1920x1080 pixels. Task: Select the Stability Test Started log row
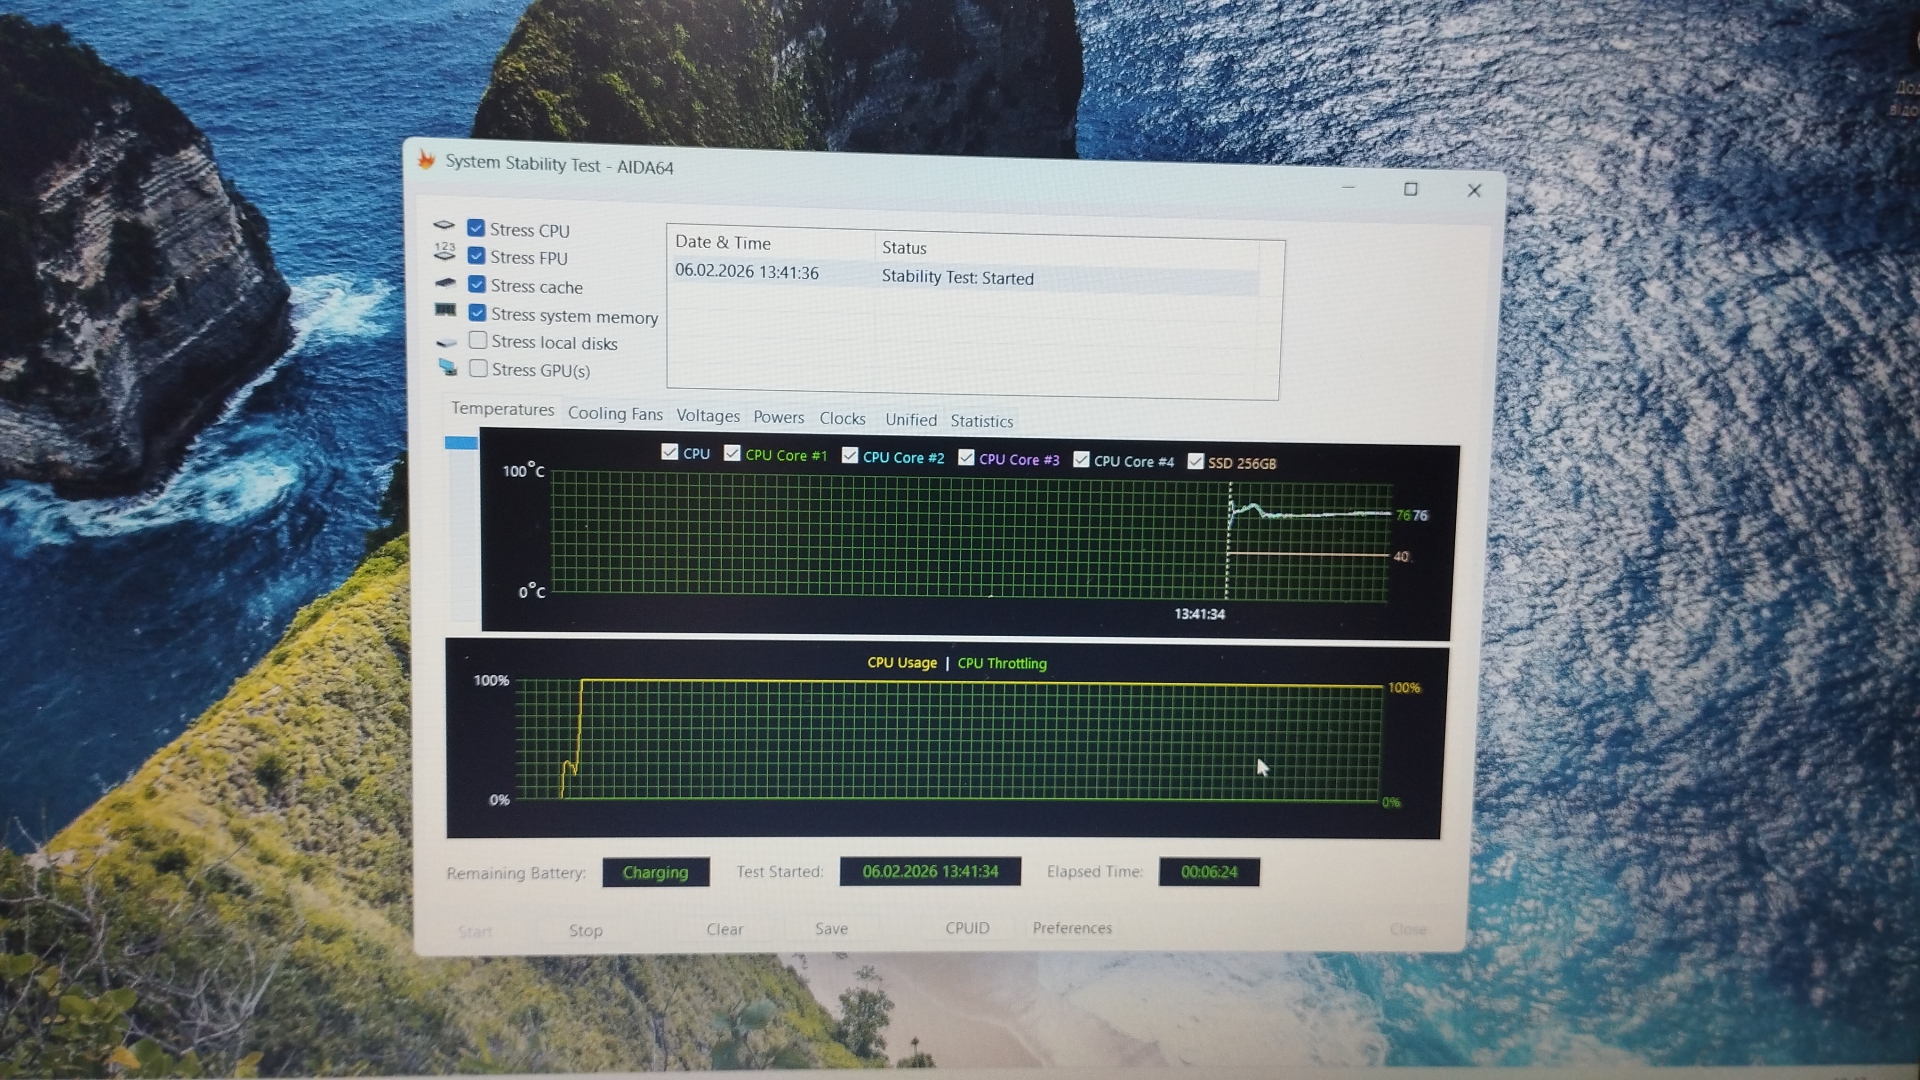tap(960, 277)
